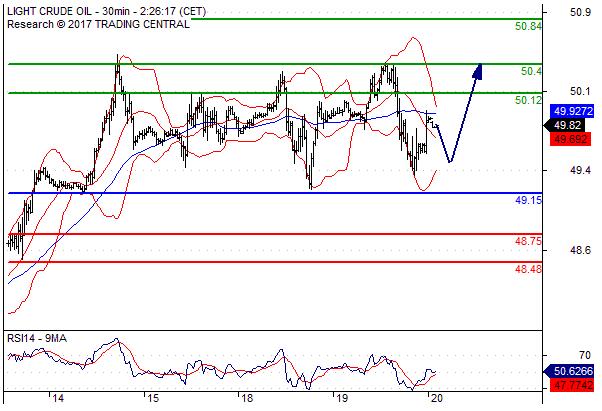602x411 pixels.
Task: Select the 50.12 resistance level label
Action: 528,100
